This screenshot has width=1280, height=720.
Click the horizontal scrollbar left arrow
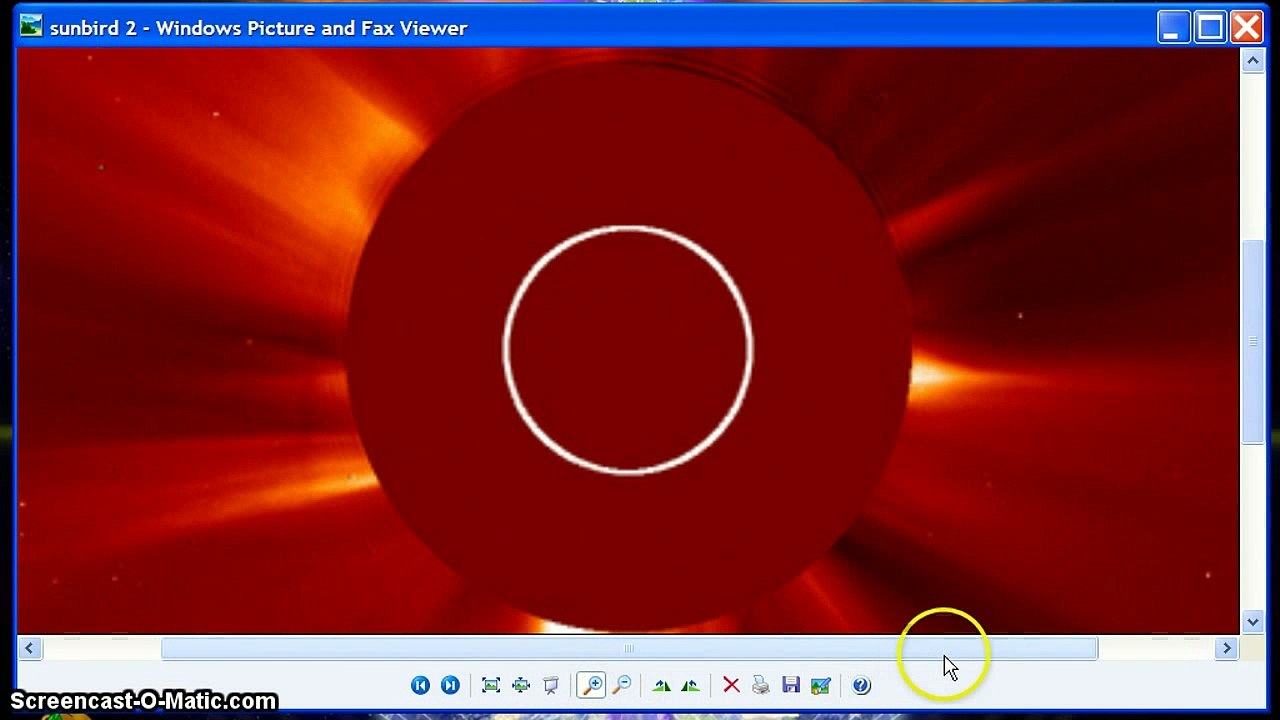pos(29,648)
